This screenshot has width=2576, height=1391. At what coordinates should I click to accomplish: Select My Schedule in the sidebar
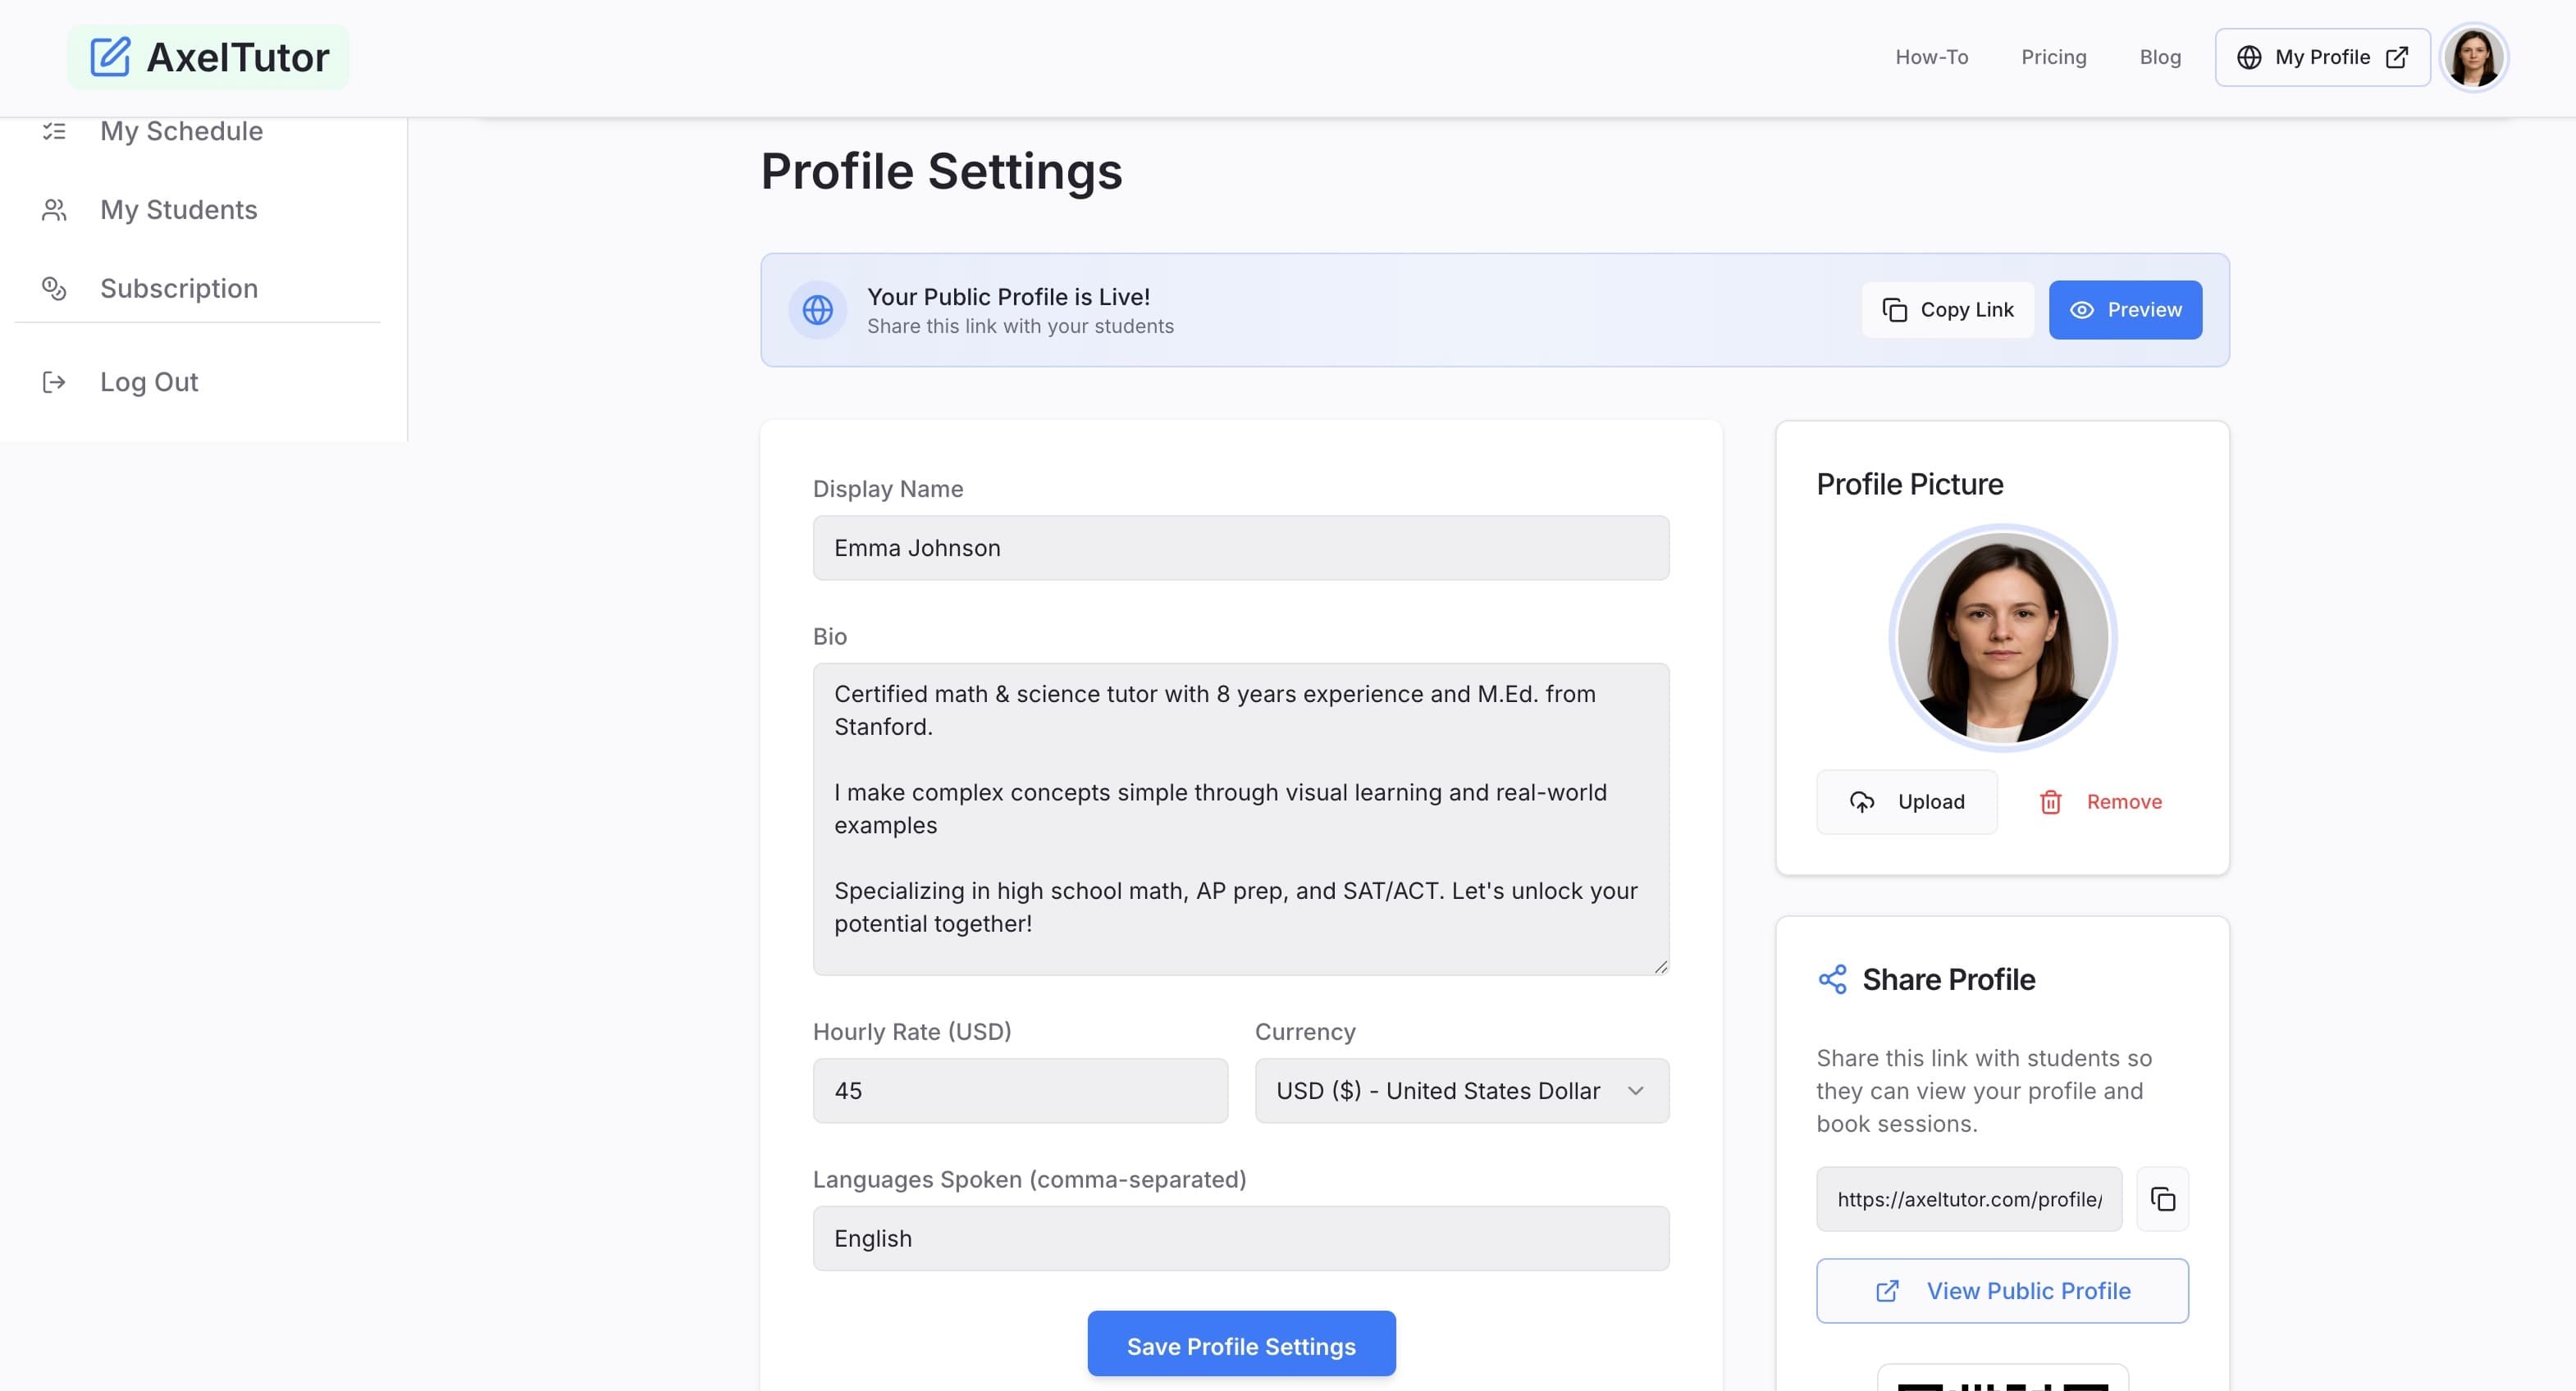181,131
